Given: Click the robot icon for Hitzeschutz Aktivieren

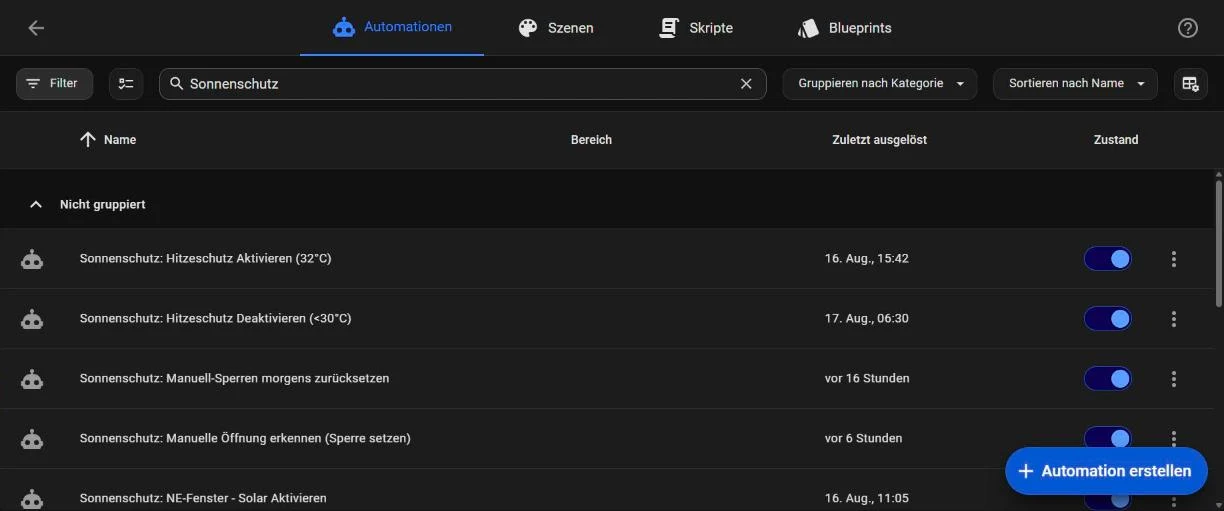Looking at the screenshot, I should 32,259.
